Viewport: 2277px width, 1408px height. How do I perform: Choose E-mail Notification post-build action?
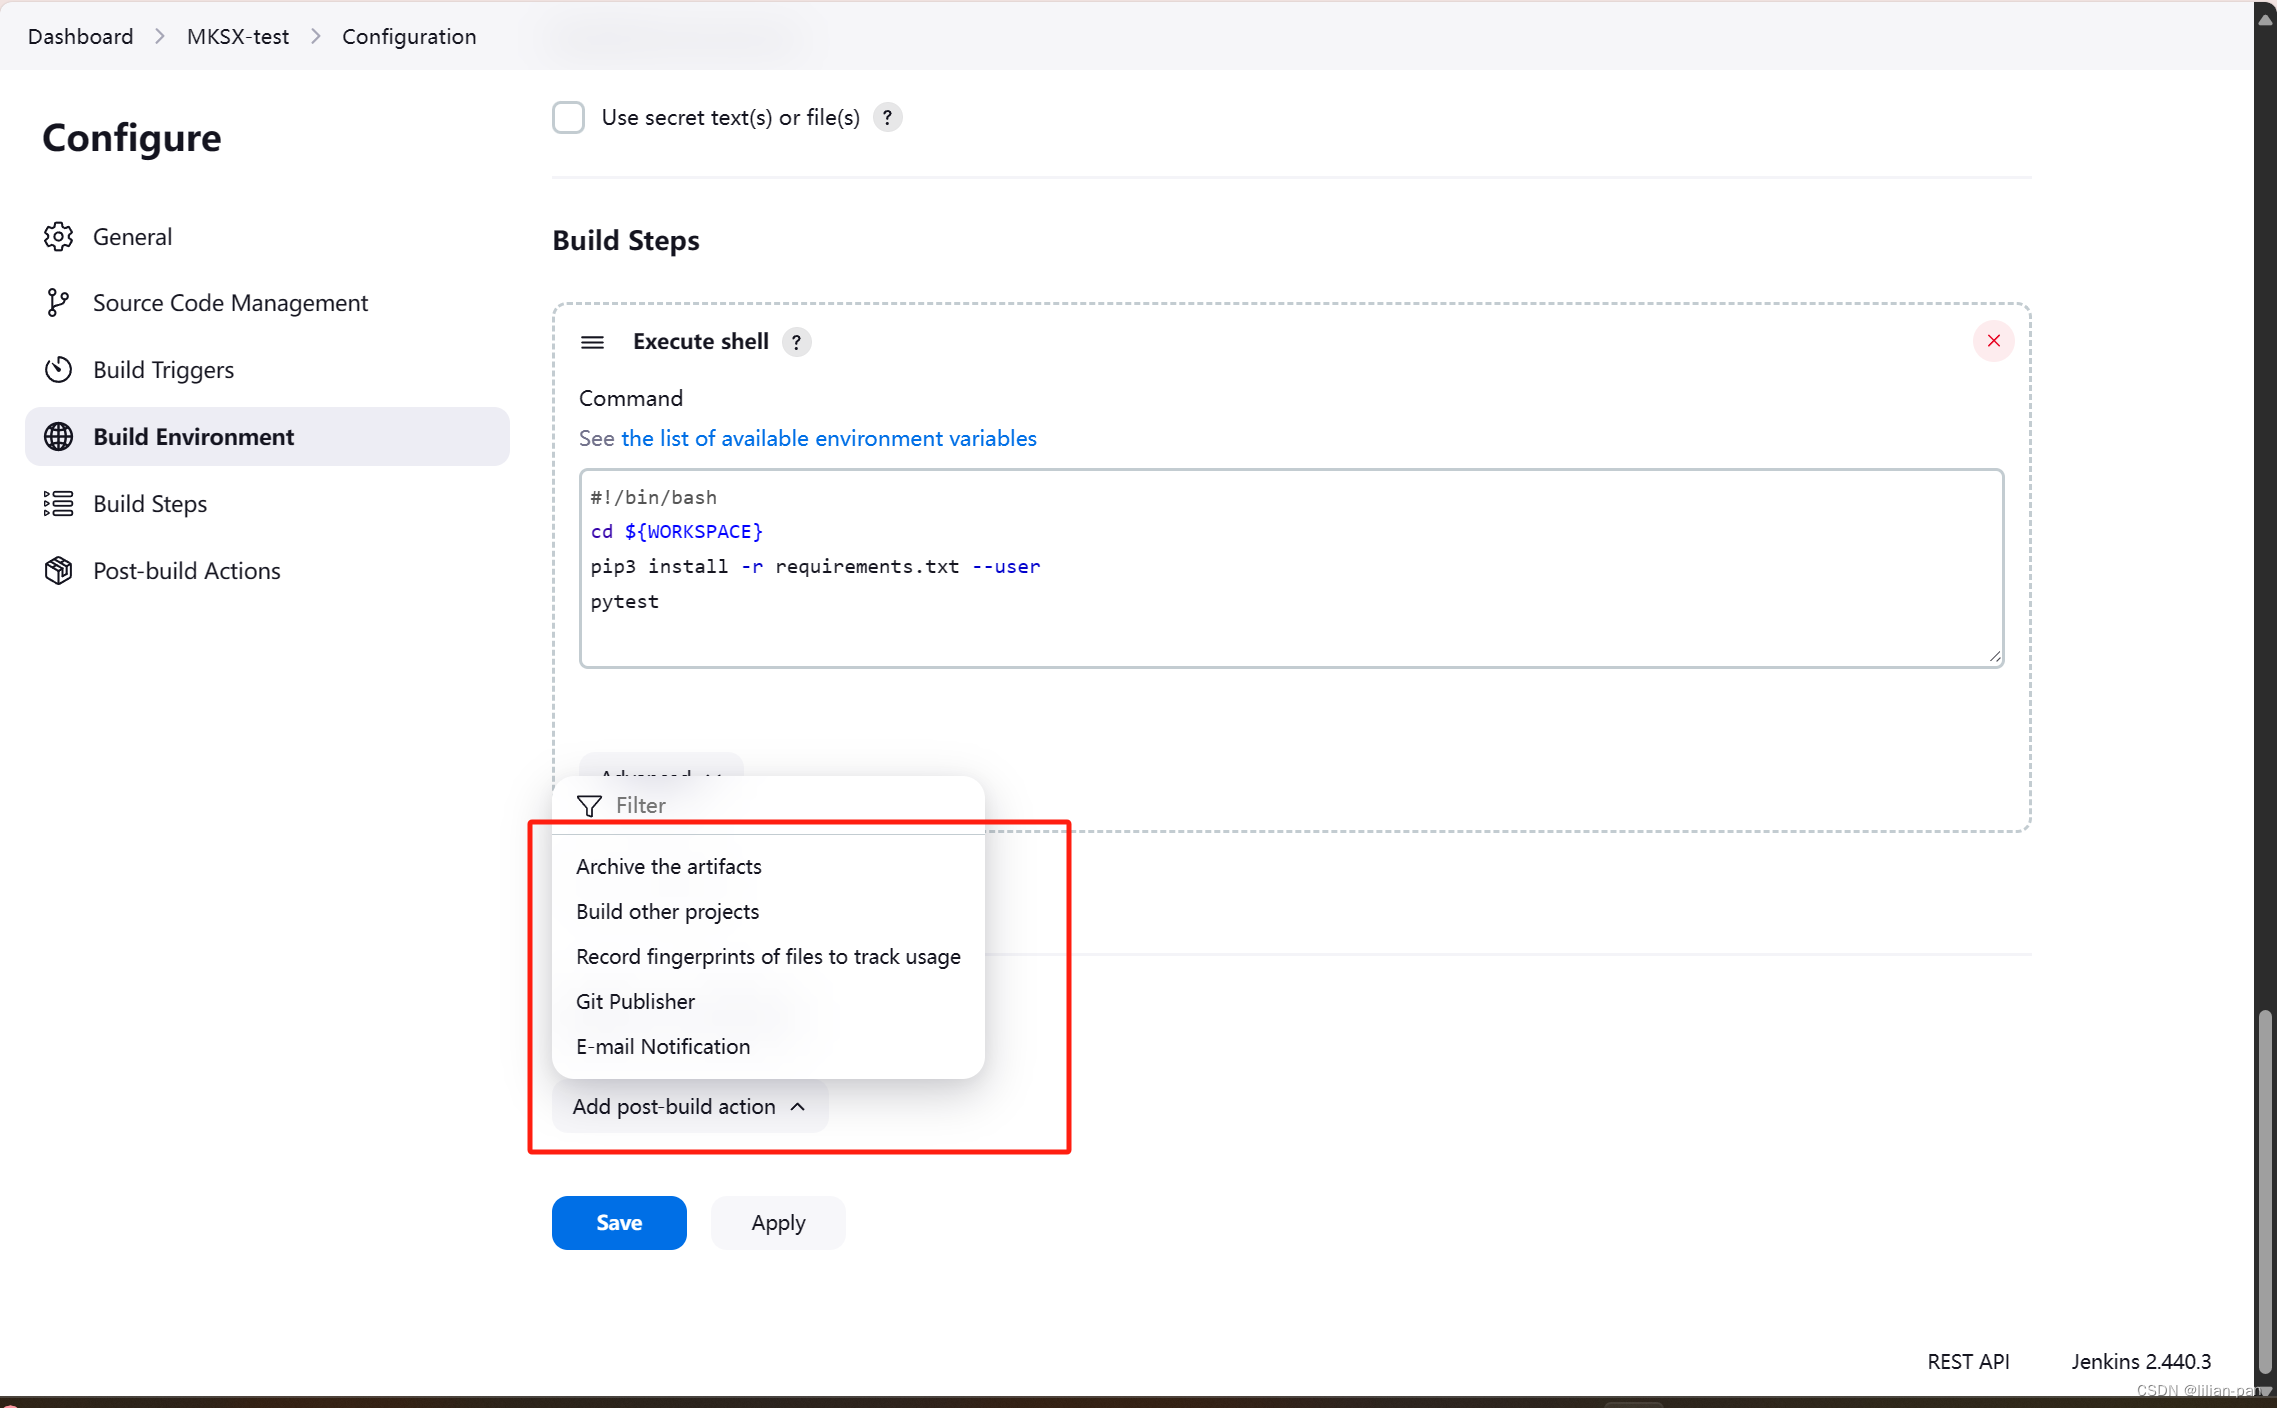(663, 1046)
